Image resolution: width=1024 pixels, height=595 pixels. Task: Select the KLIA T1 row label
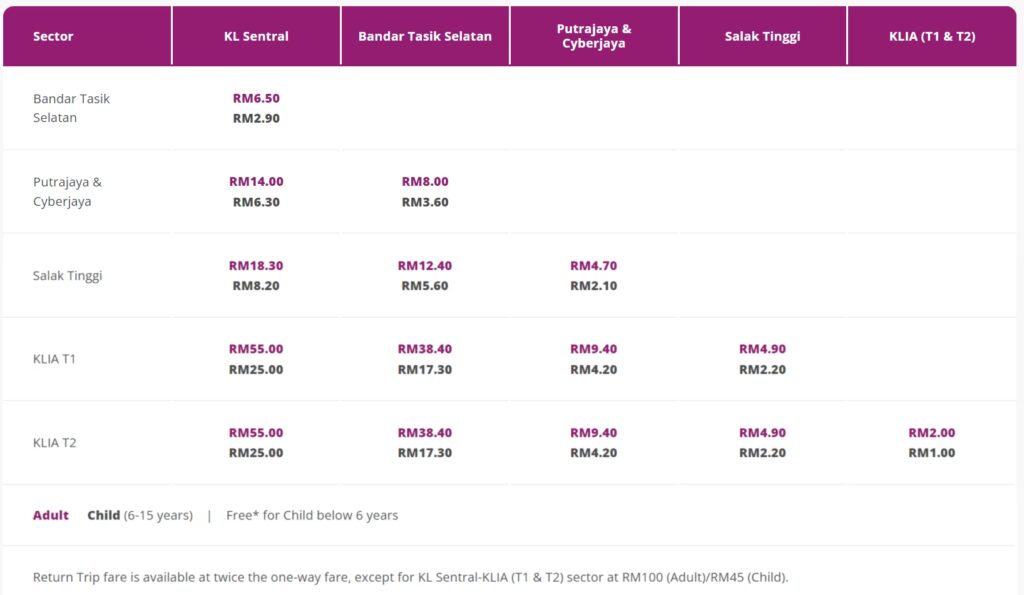(54, 359)
